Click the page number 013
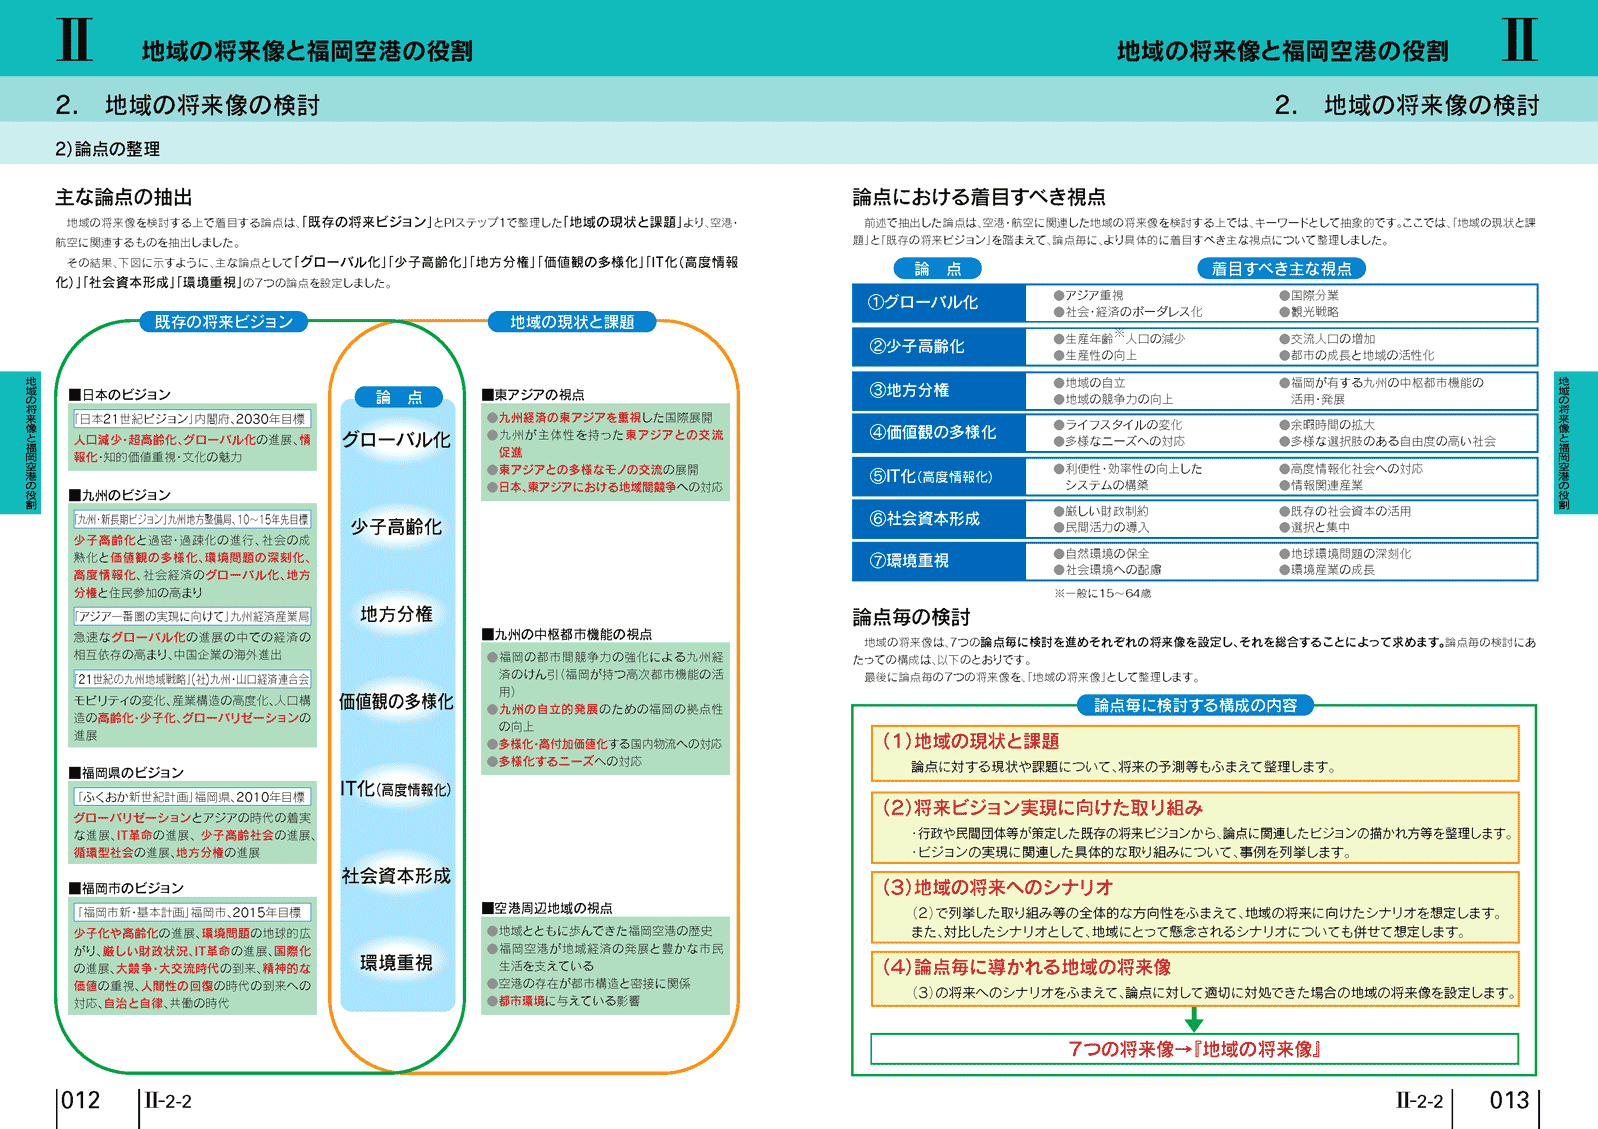This screenshot has width=1598, height=1129. pyautogui.click(x=1510, y=1100)
